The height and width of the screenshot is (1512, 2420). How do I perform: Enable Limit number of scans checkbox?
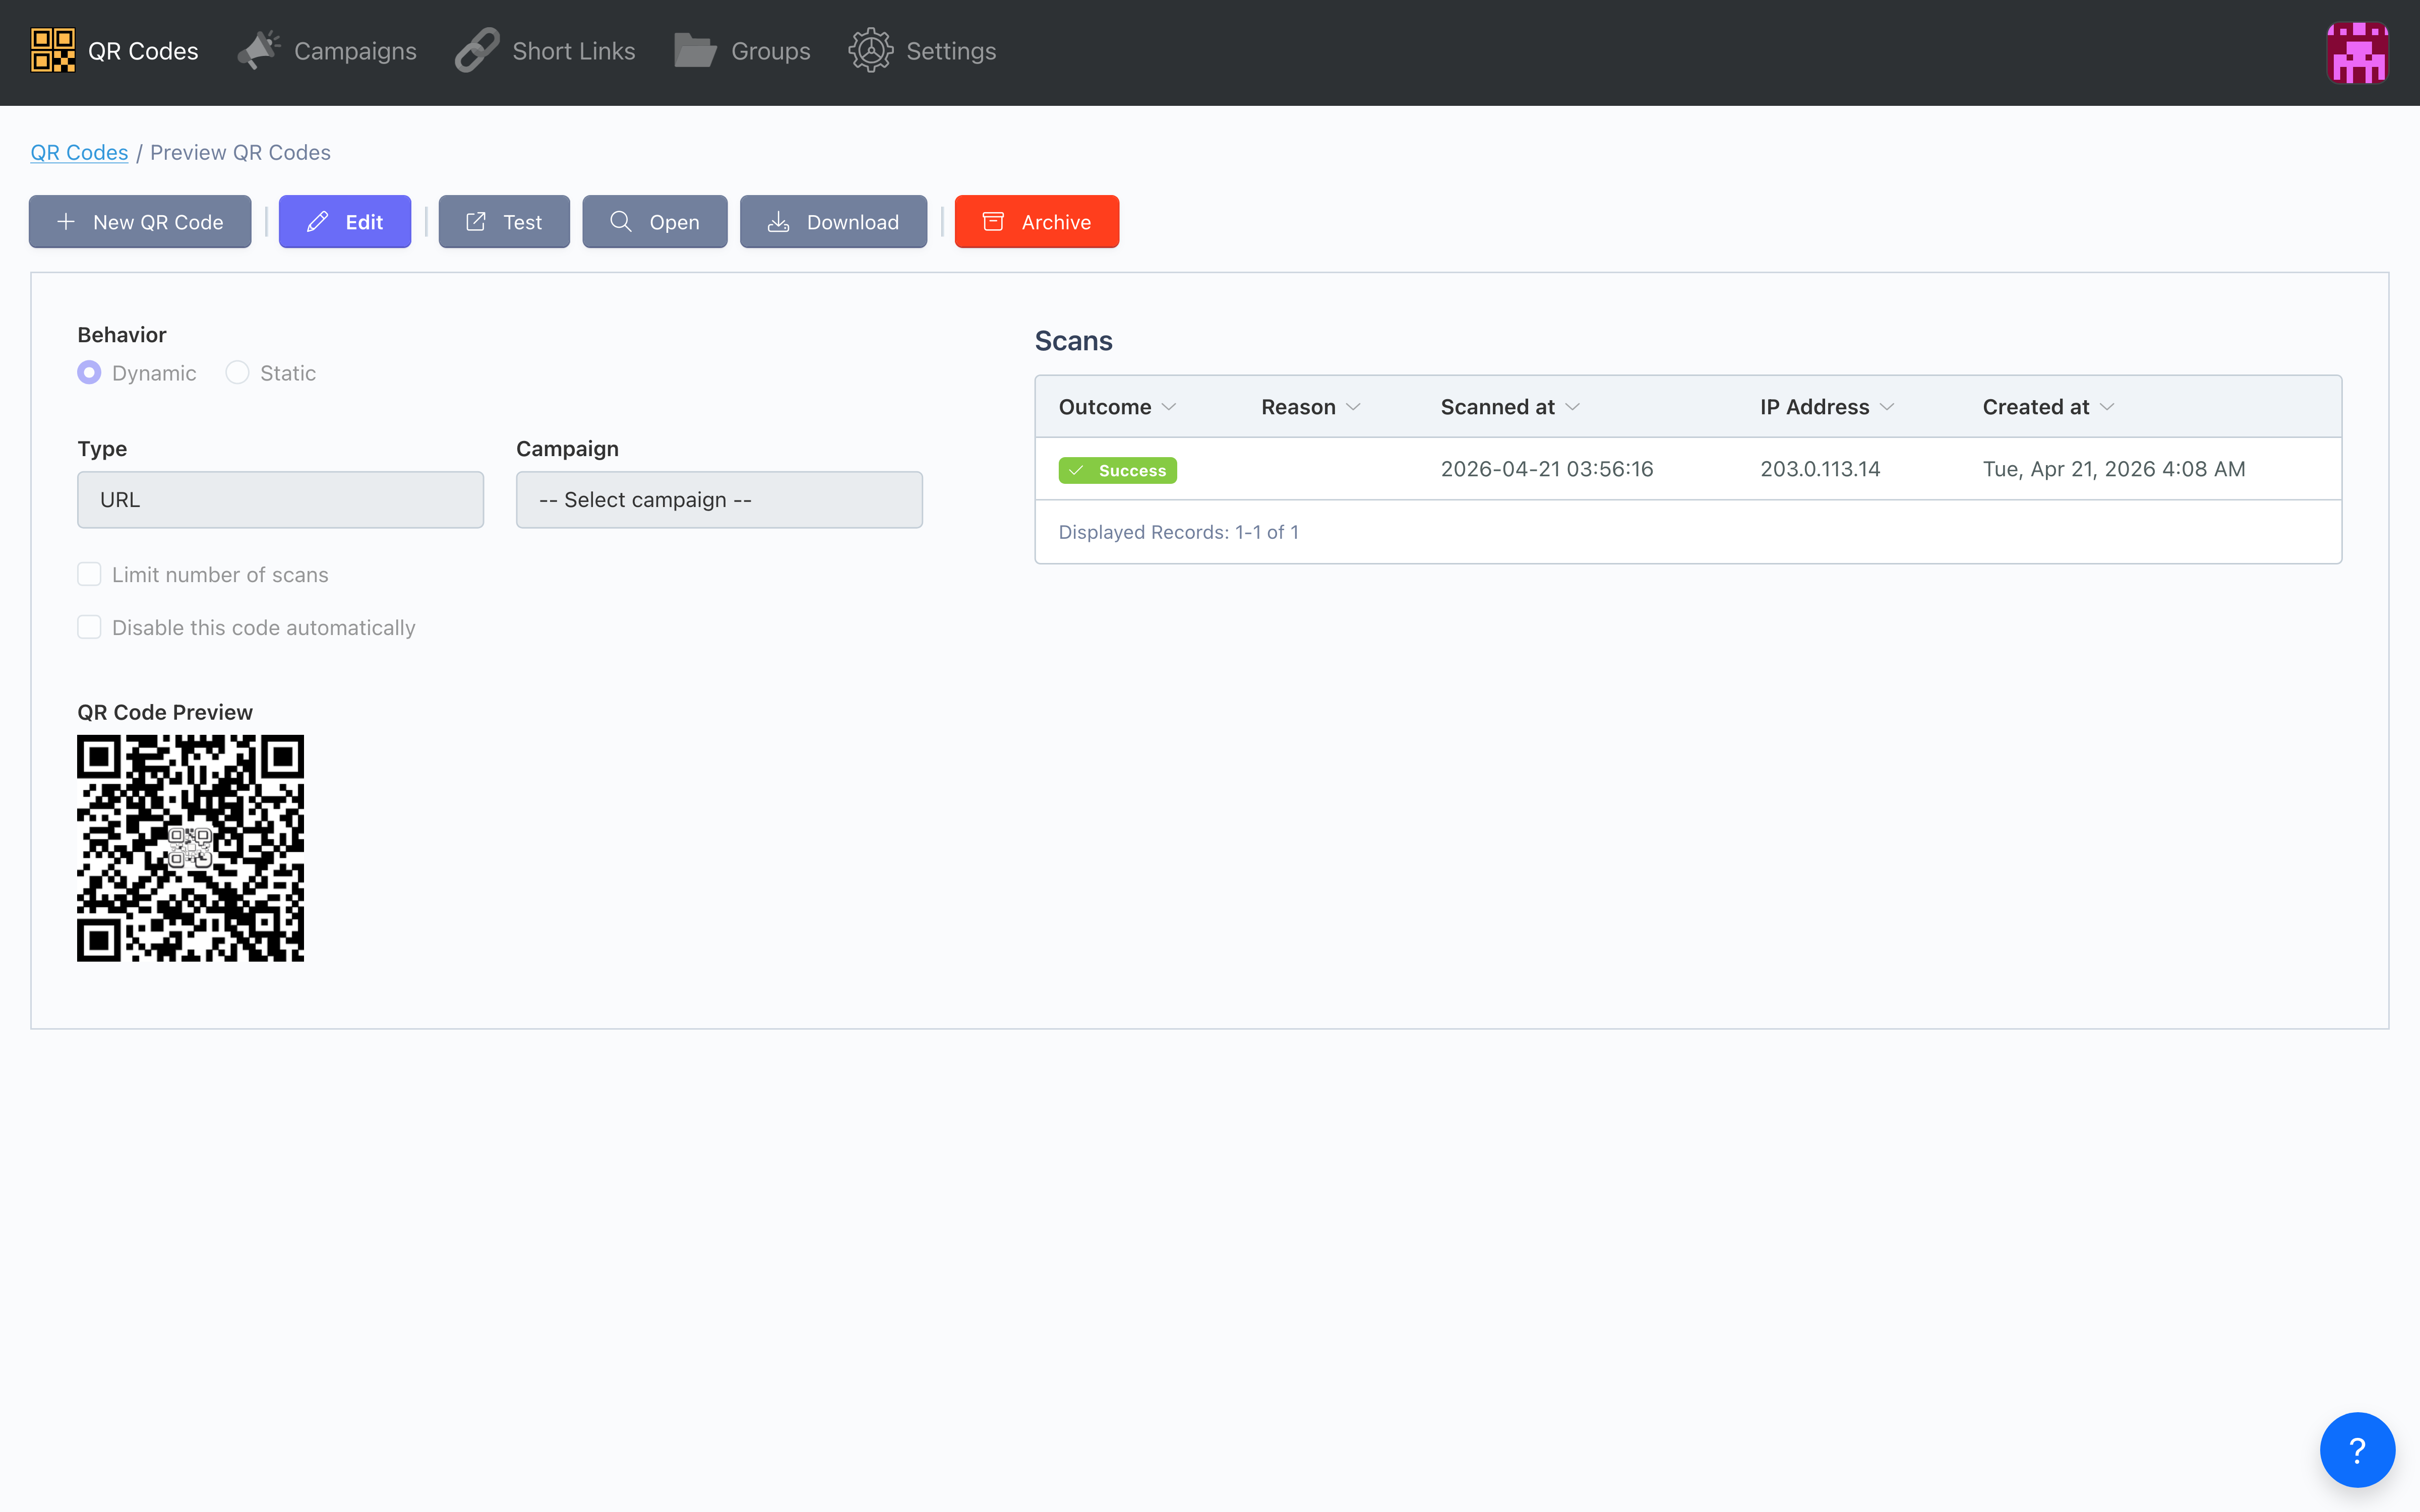(x=89, y=575)
